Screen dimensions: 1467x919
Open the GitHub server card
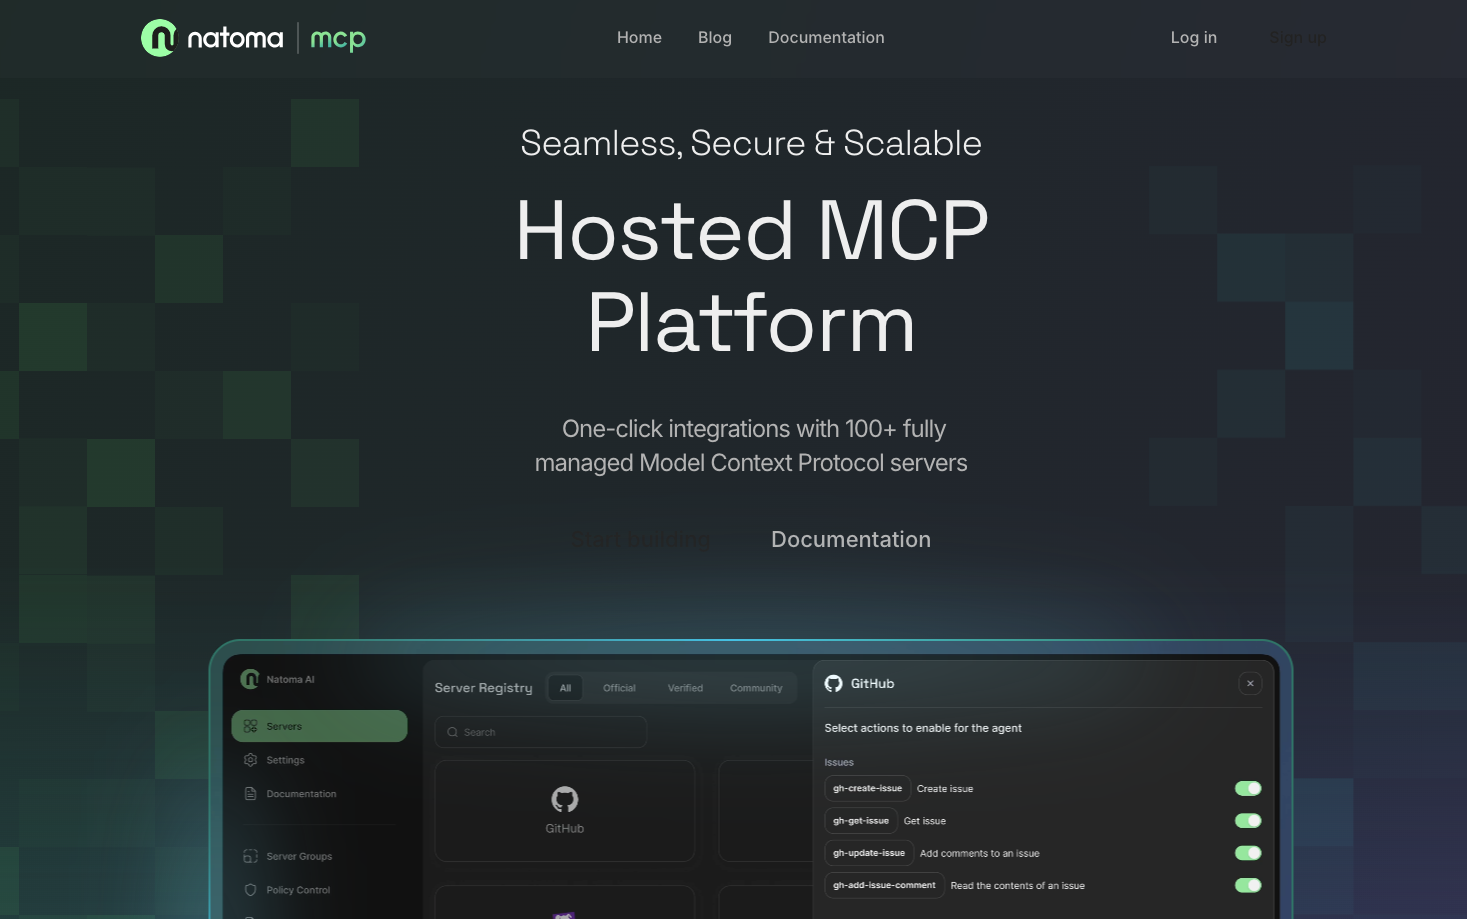point(564,811)
